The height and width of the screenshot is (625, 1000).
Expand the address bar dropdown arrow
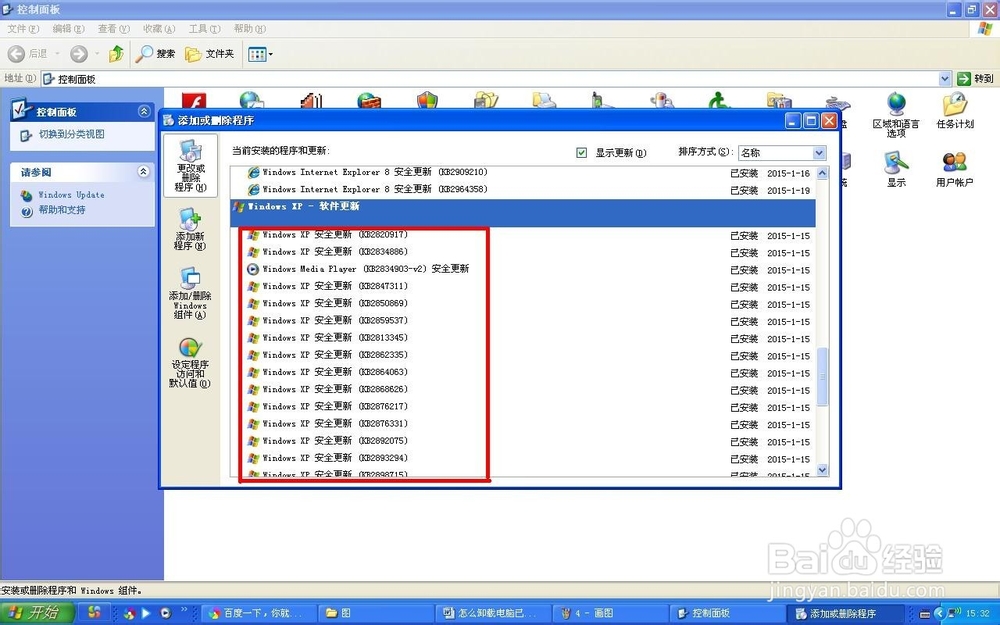pos(945,78)
